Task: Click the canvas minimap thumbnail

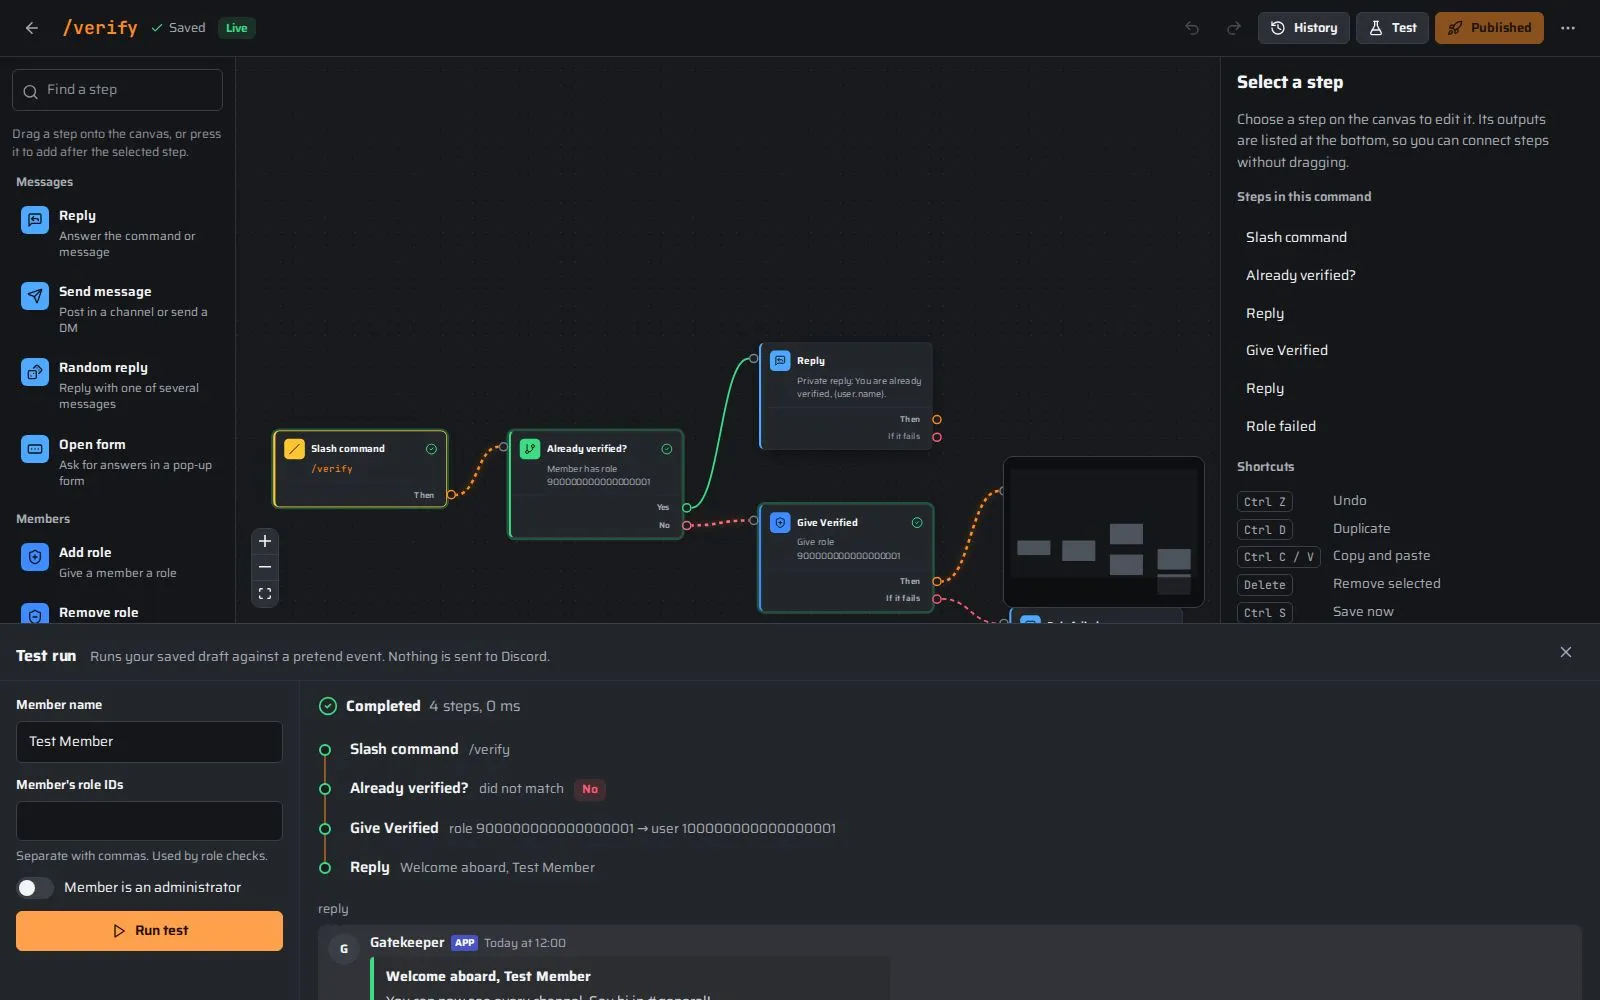Action: click(1104, 532)
